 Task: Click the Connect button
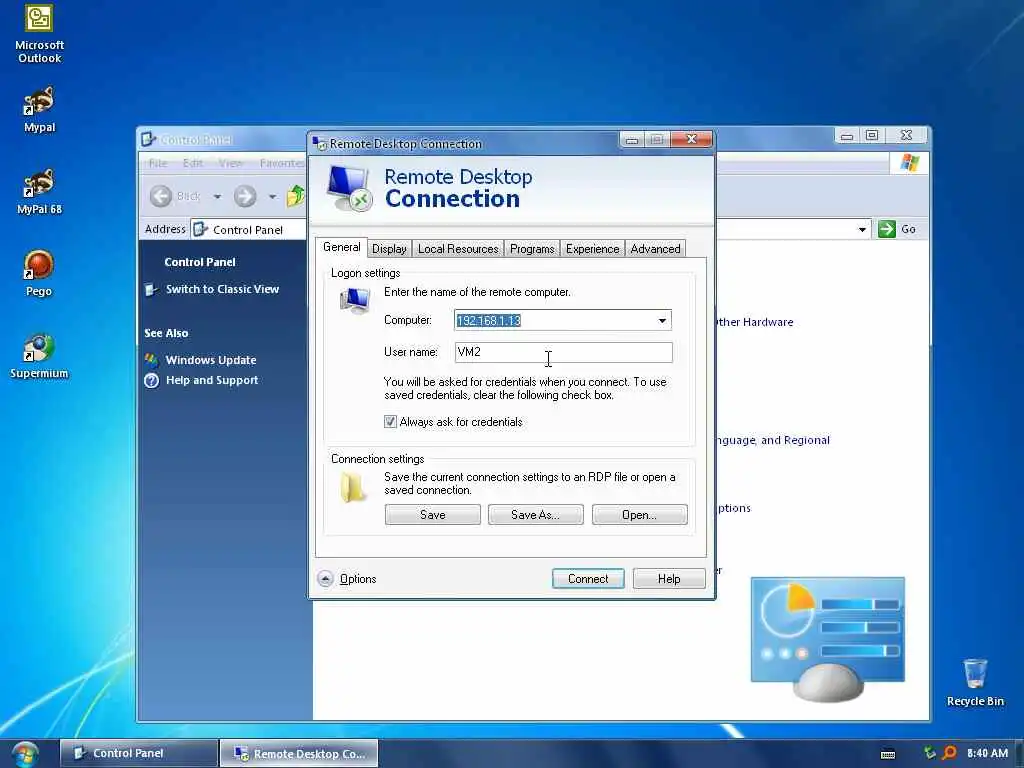(x=588, y=579)
